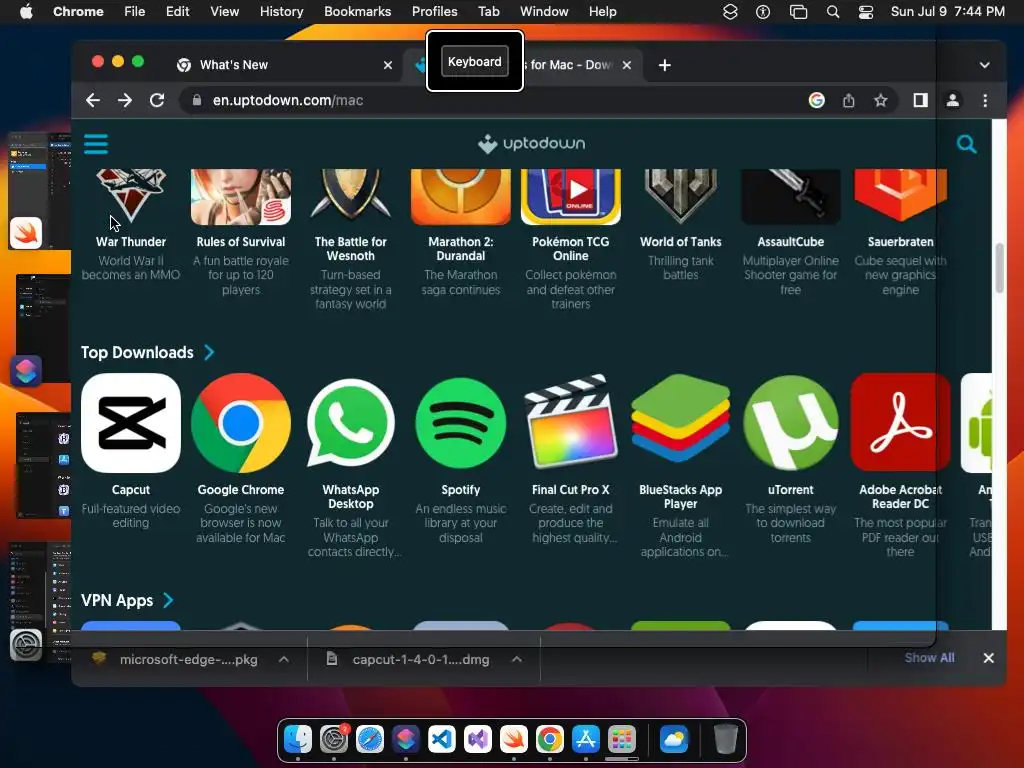The height and width of the screenshot is (768, 1024).
Task: Open App Store from the Dock
Action: click(585, 739)
